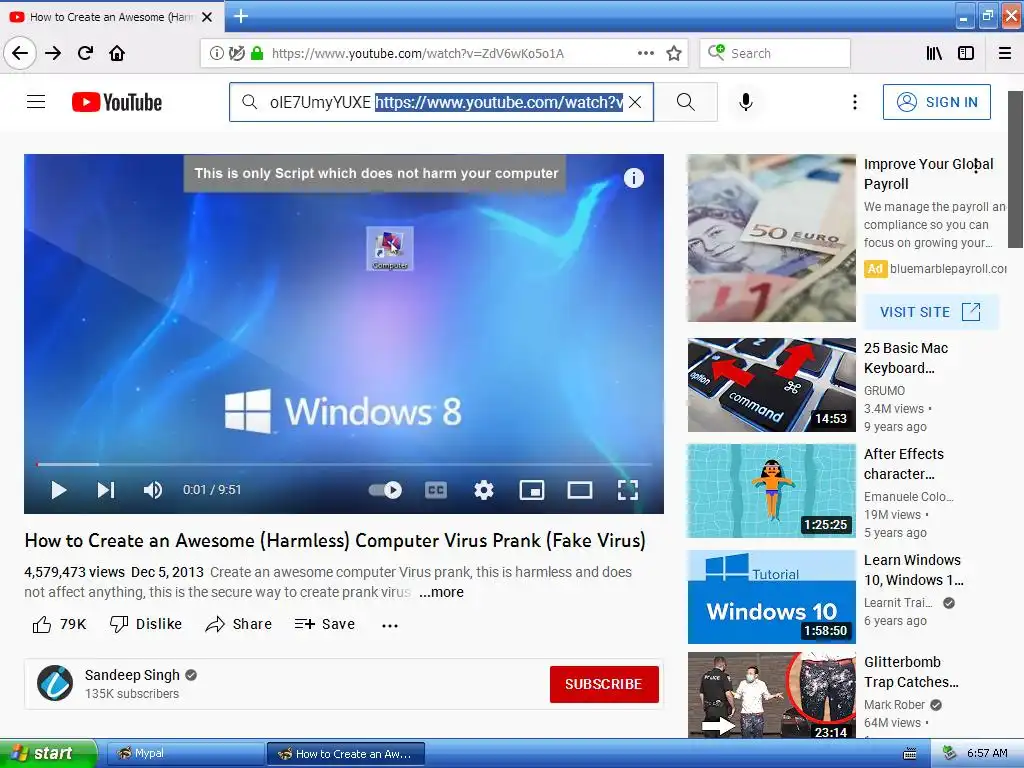This screenshot has width=1024, height=768.
Task: Open the After Effects character video title
Action: click(904, 464)
